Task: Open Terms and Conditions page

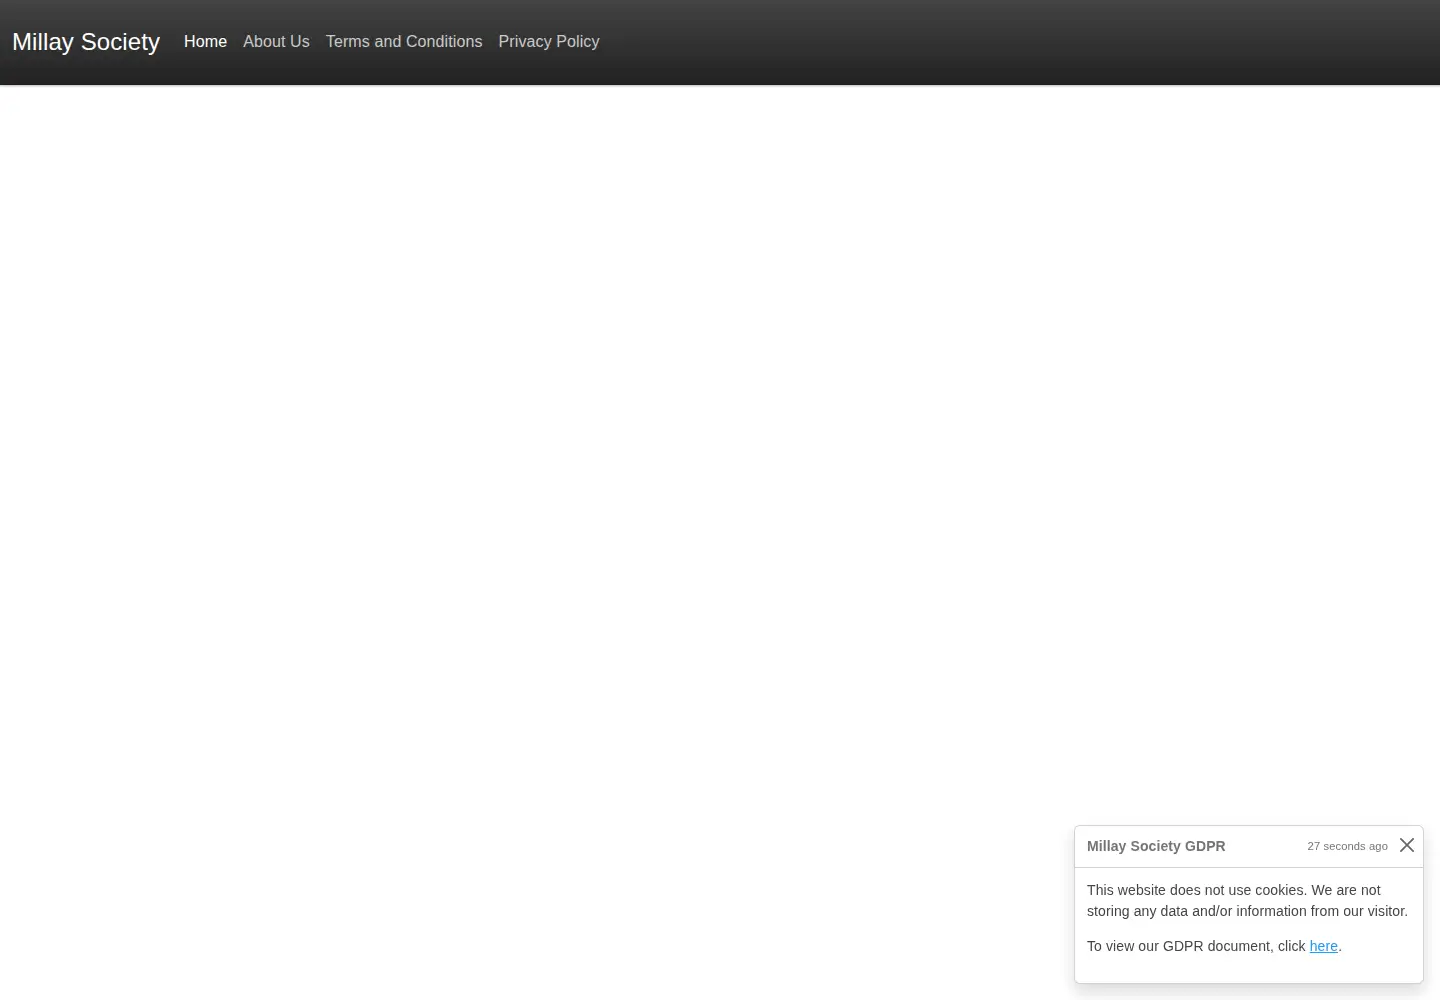Action: pyautogui.click(x=404, y=41)
